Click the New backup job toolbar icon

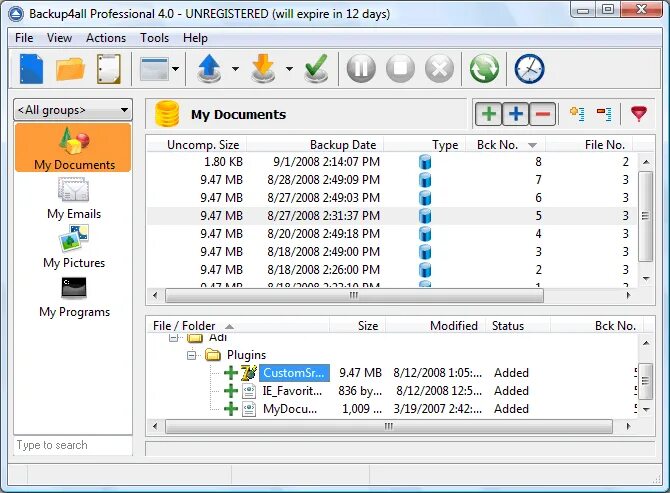pyautogui.click(x=31, y=68)
